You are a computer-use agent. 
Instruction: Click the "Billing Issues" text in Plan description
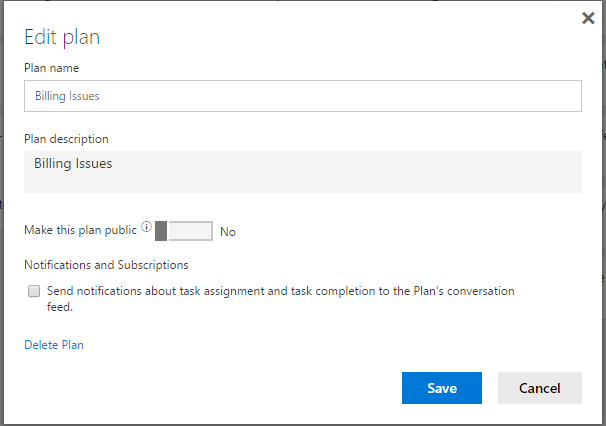coord(73,163)
